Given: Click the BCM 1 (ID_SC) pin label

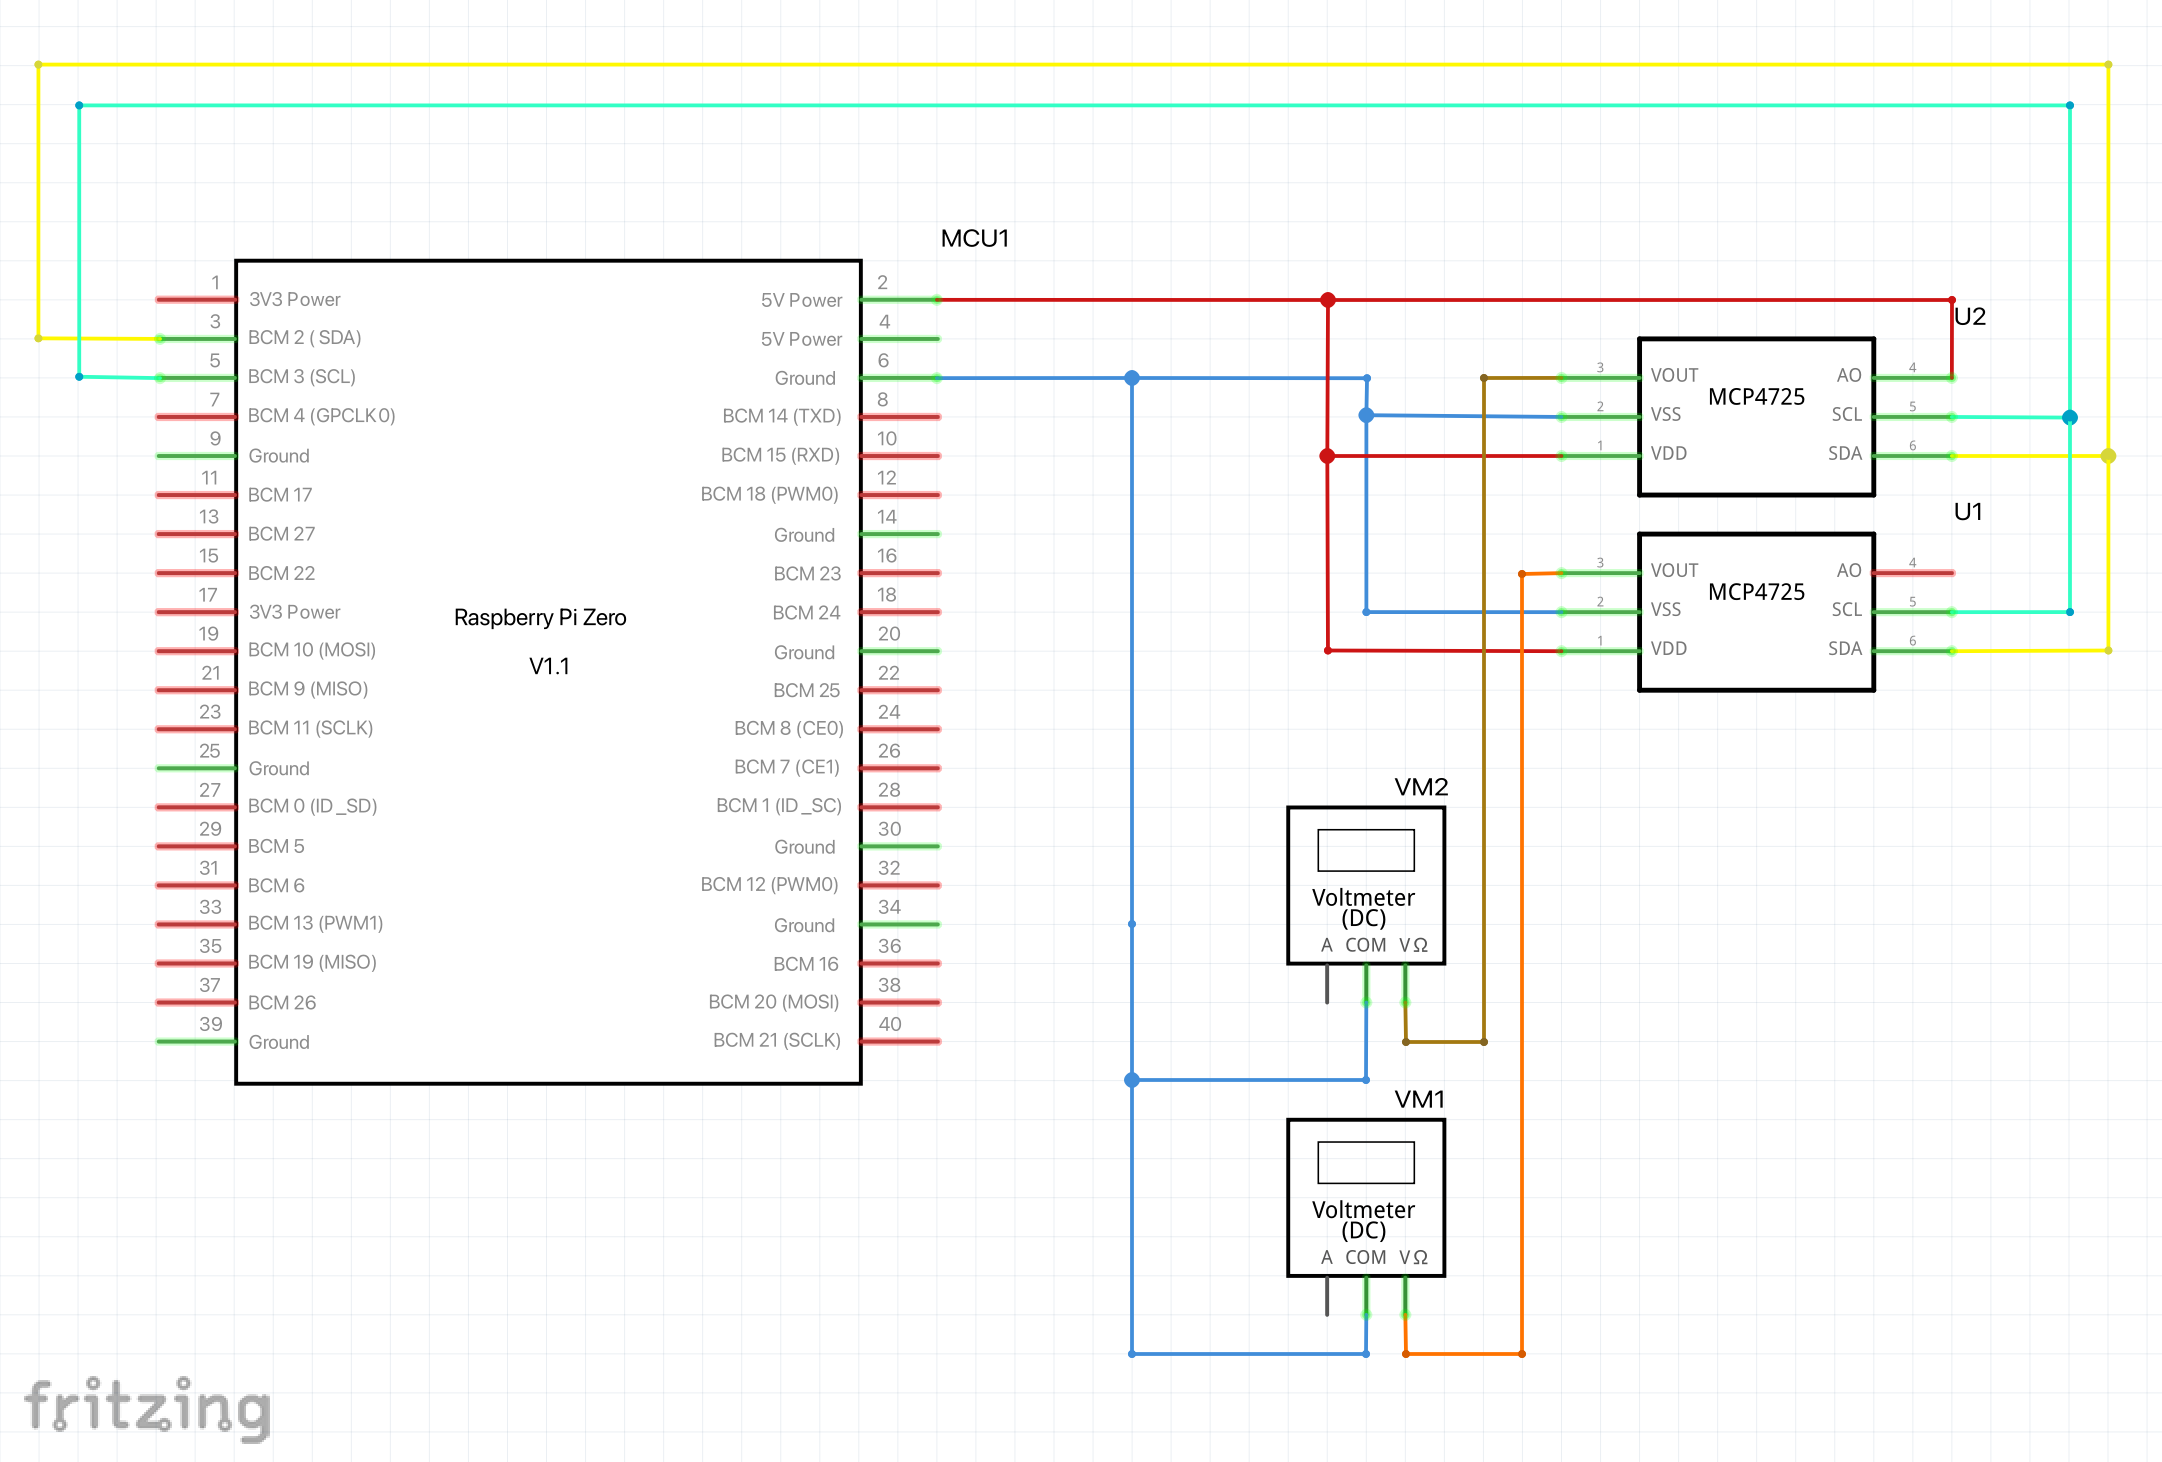Looking at the screenshot, I should tap(778, 806).
